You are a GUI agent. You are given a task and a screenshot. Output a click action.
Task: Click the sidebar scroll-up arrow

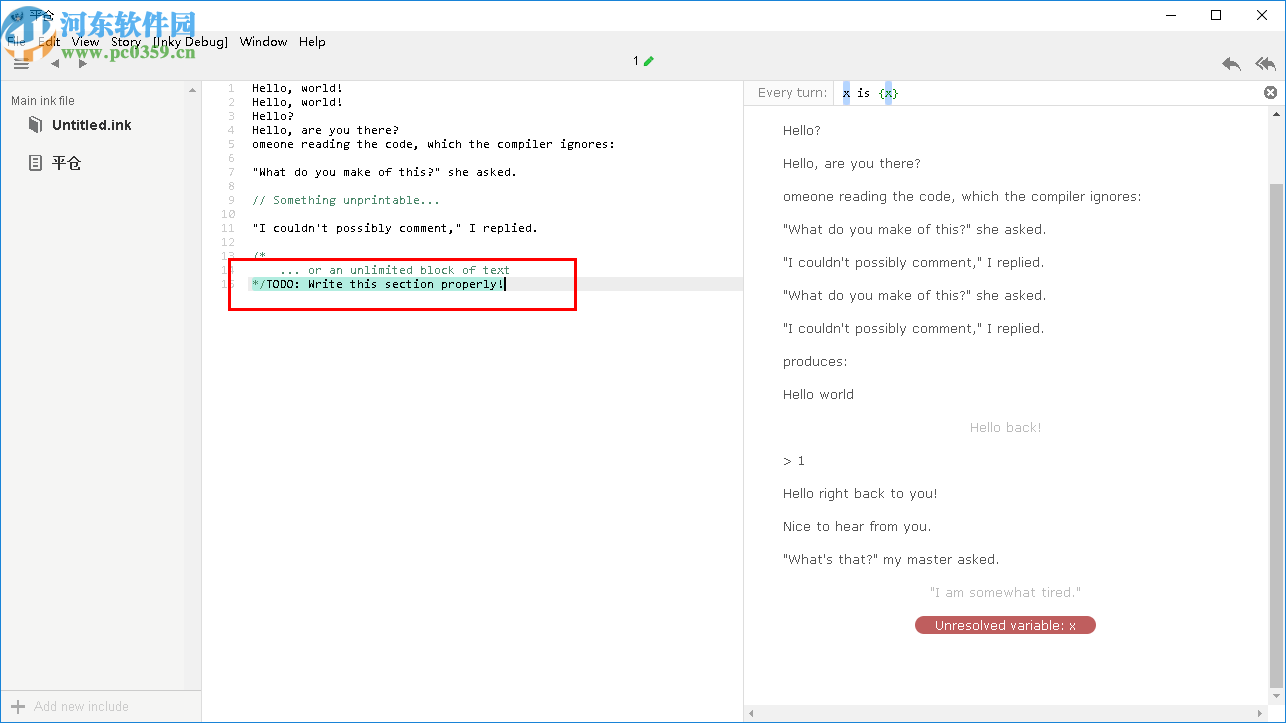[193, 90]
